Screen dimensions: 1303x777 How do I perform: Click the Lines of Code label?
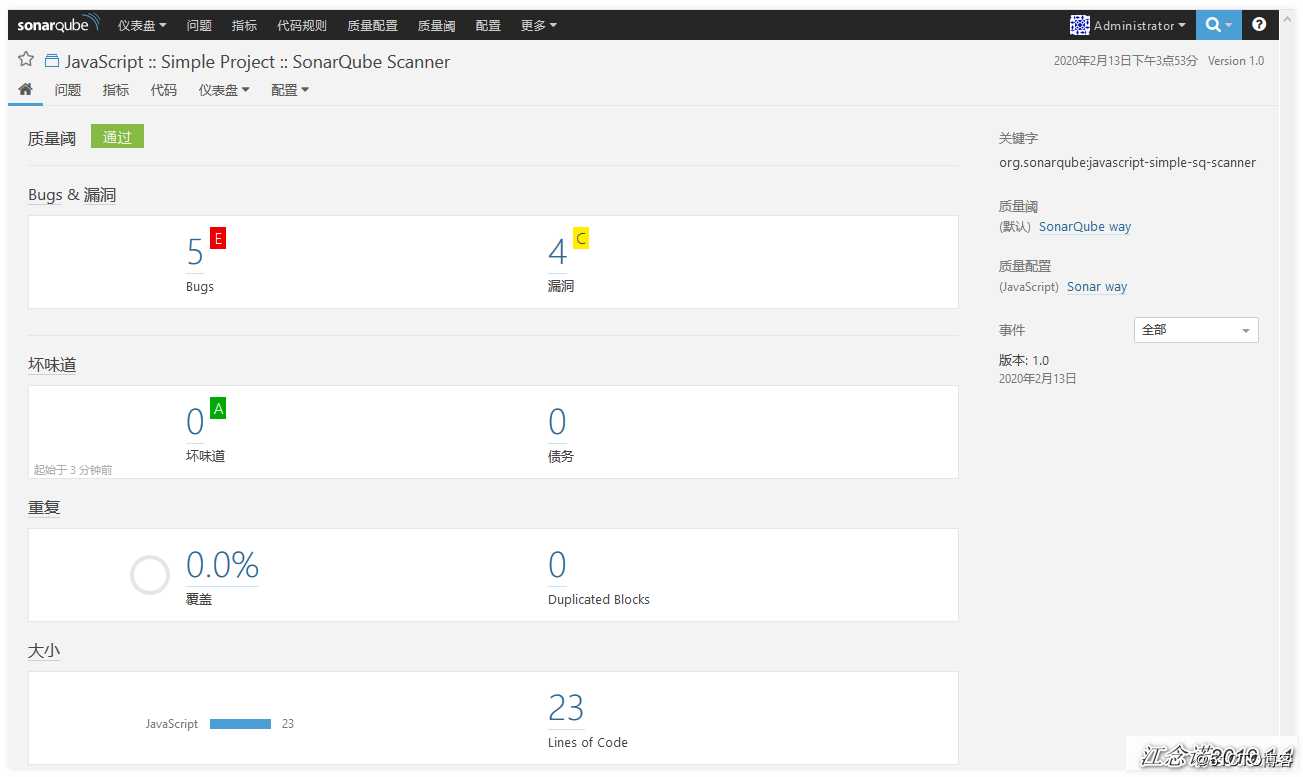588,742
